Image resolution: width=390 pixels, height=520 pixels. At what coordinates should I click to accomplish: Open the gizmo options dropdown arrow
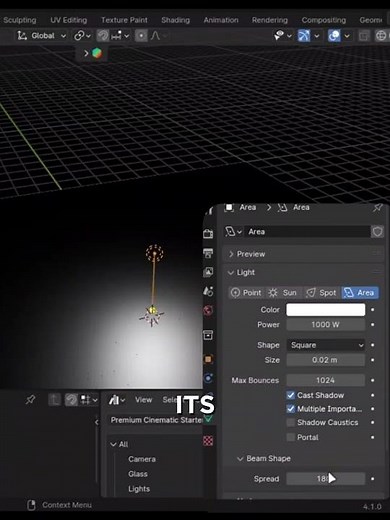(x=317, y=36)
